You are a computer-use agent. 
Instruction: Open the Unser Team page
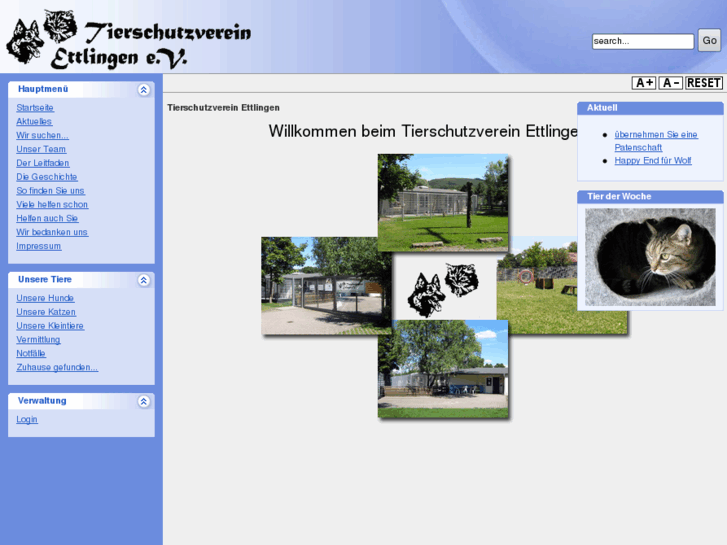pyautogui.click(x=41, y=149)
